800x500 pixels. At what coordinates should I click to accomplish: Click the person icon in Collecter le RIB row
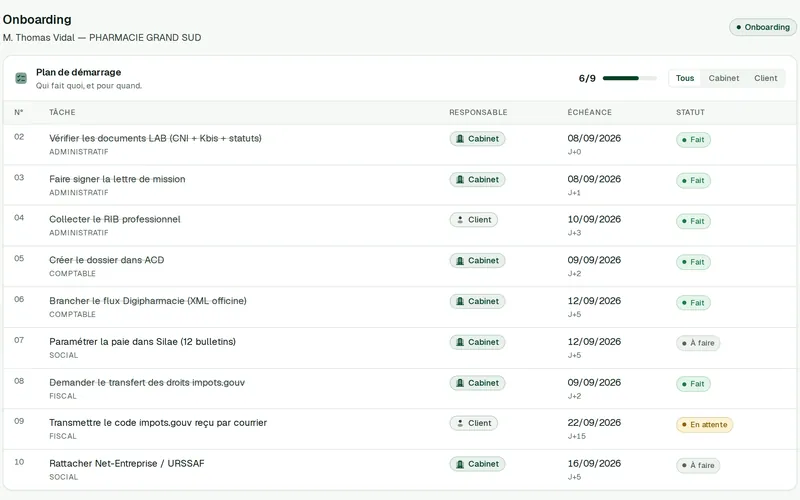coord(460,220)
